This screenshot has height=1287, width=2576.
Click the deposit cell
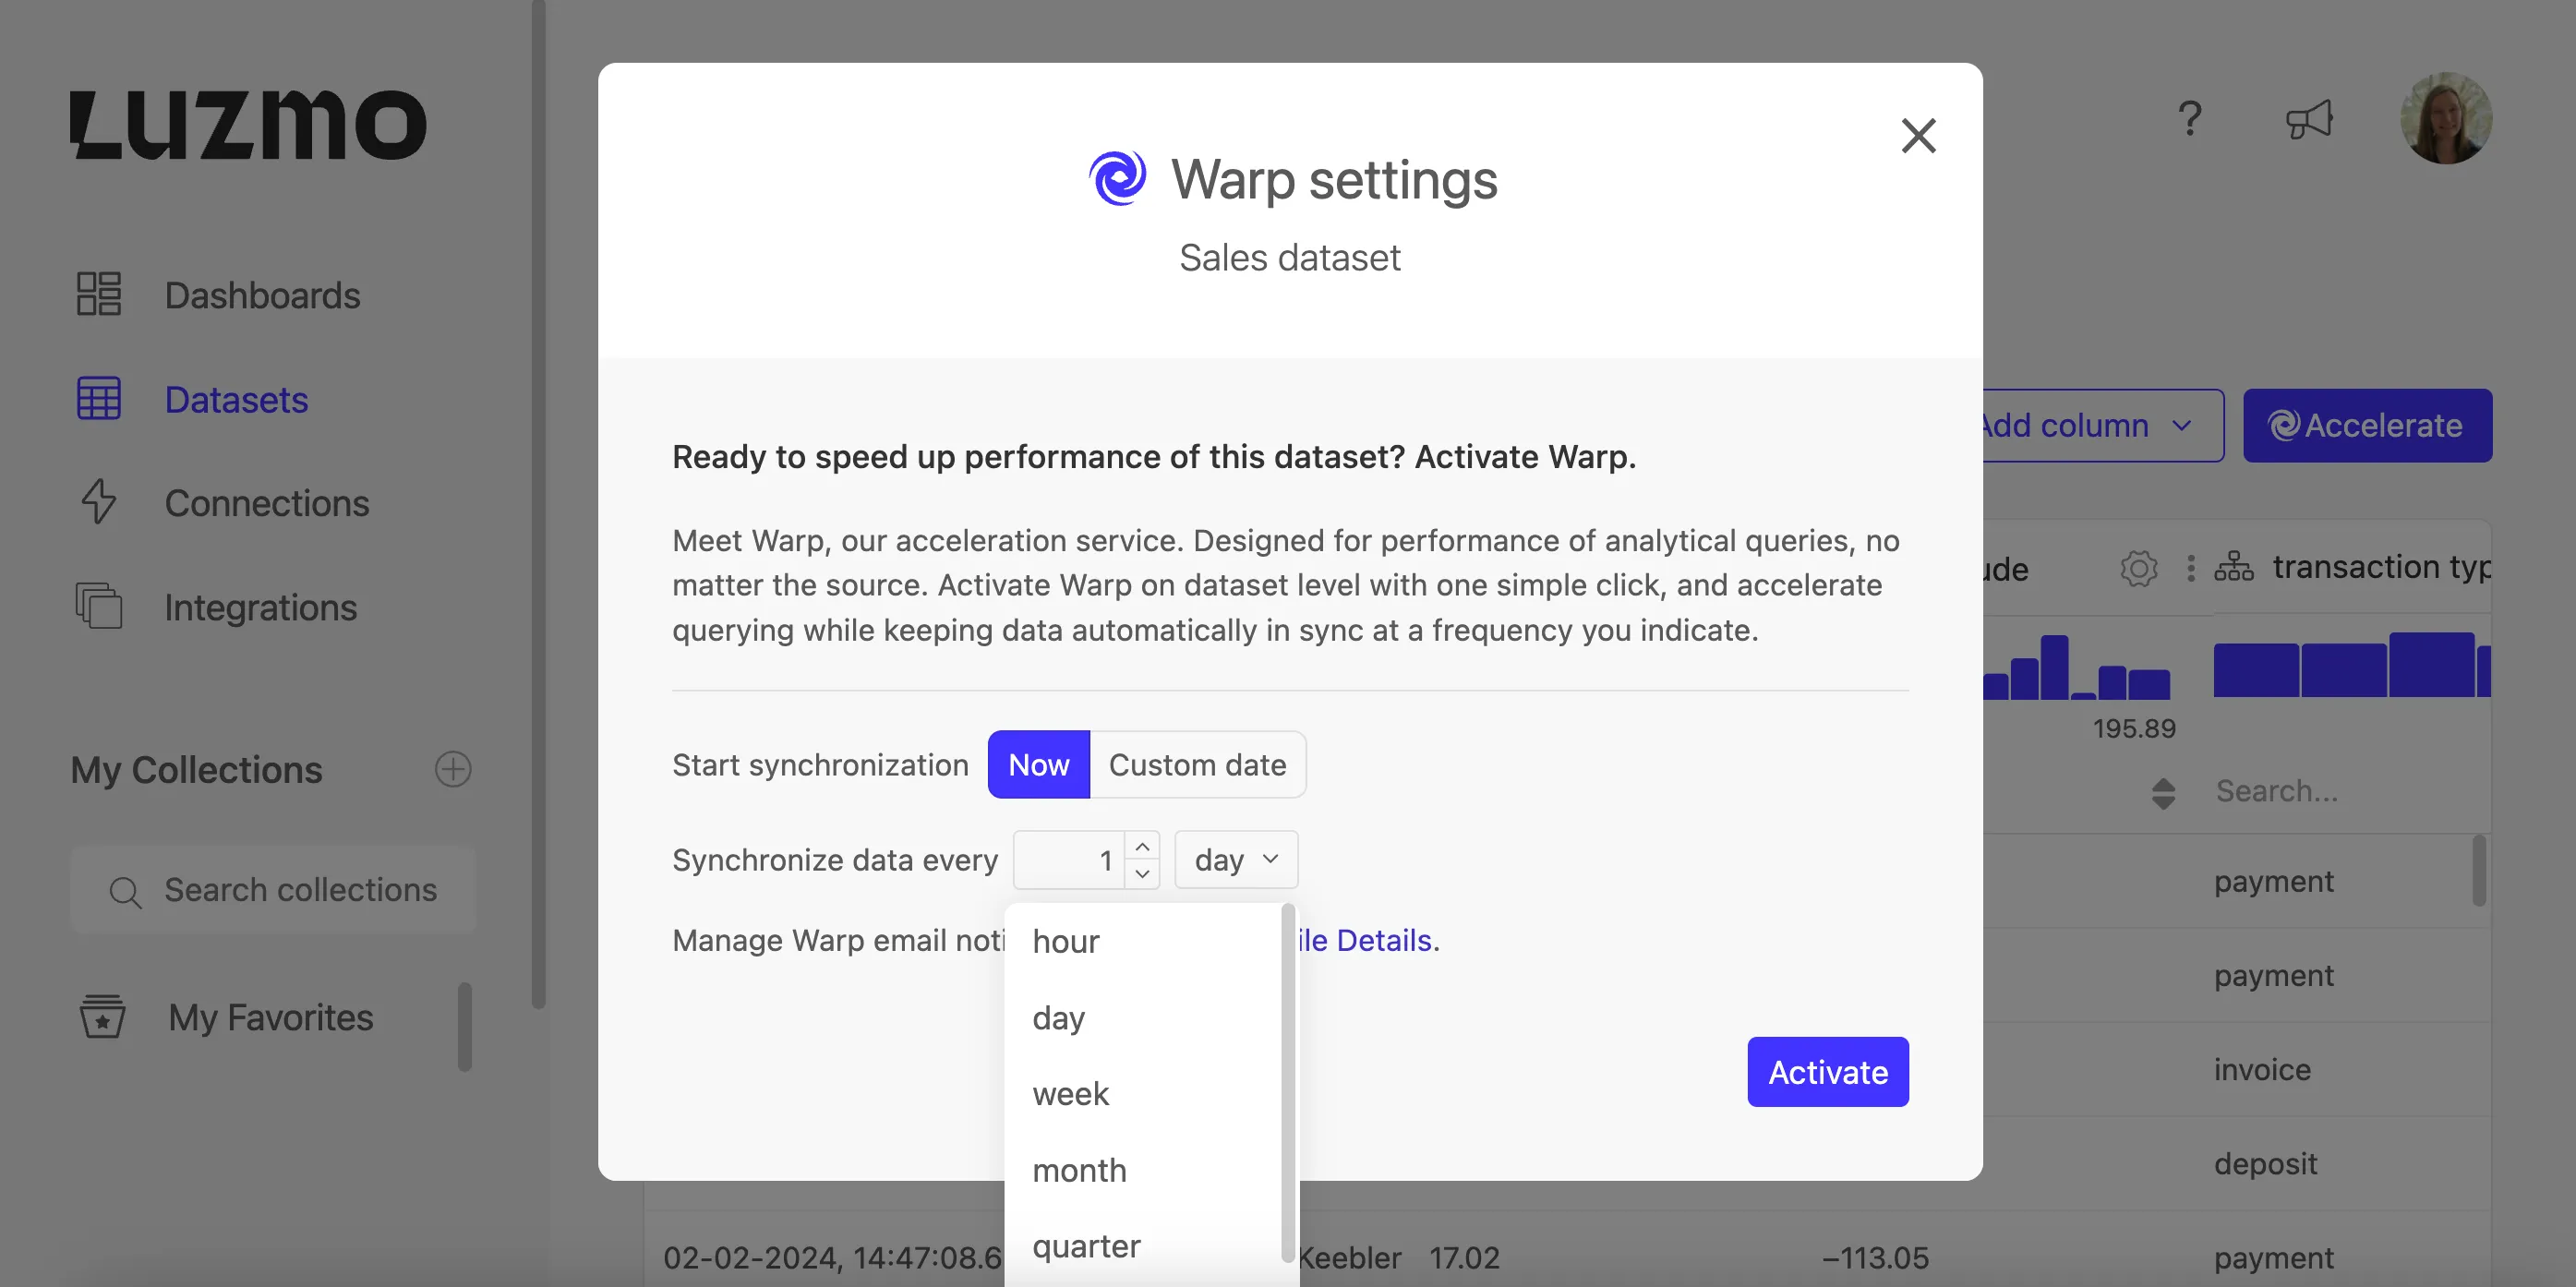(x=2265, y=1163)
